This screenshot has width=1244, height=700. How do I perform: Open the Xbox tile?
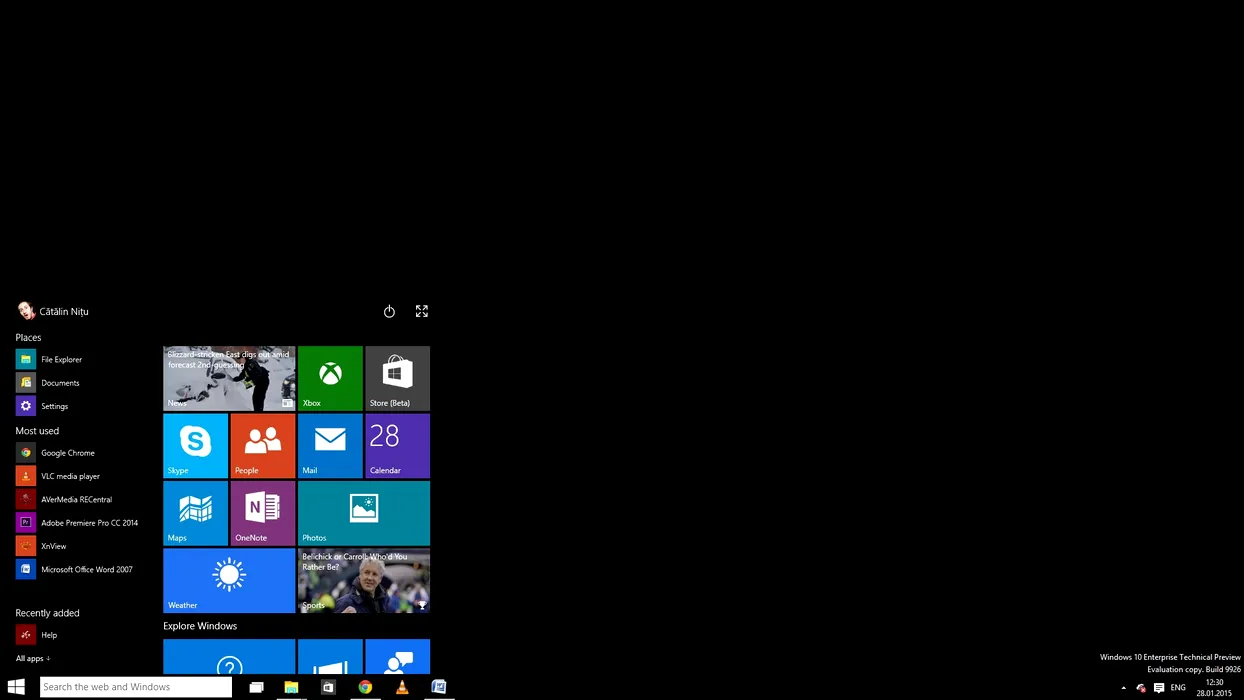tap(330, 378)
